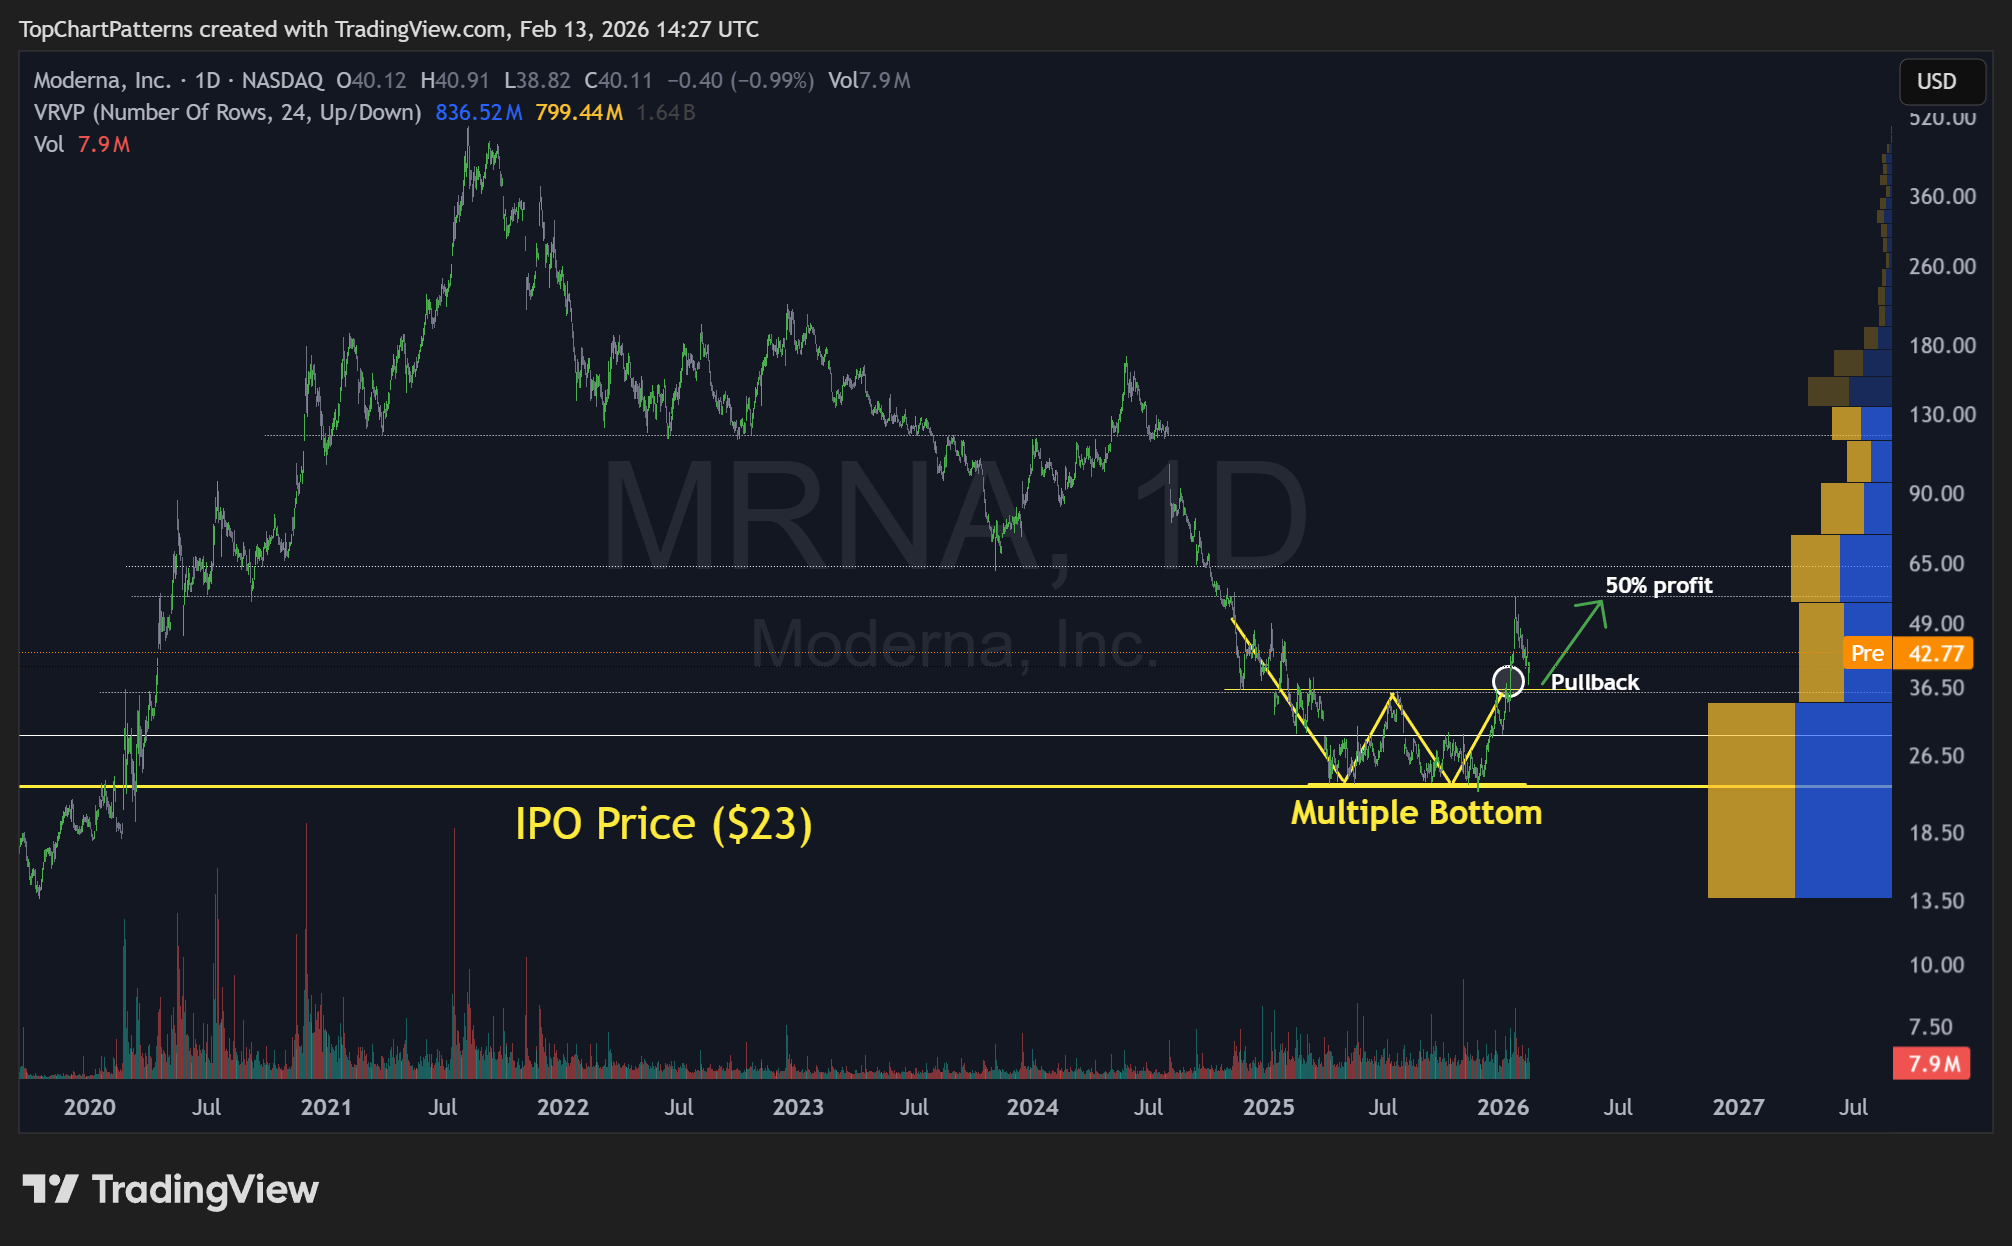Click the white pullback circle marker
The height and width of the screenshot is (1246, 2012).
tap(1508, 682)
